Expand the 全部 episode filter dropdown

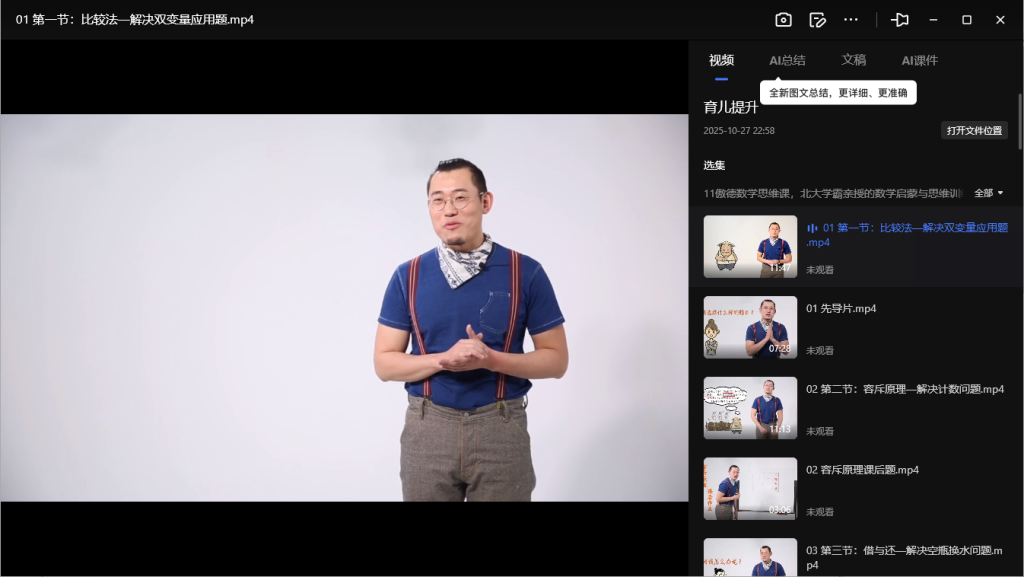coord(988,193)
